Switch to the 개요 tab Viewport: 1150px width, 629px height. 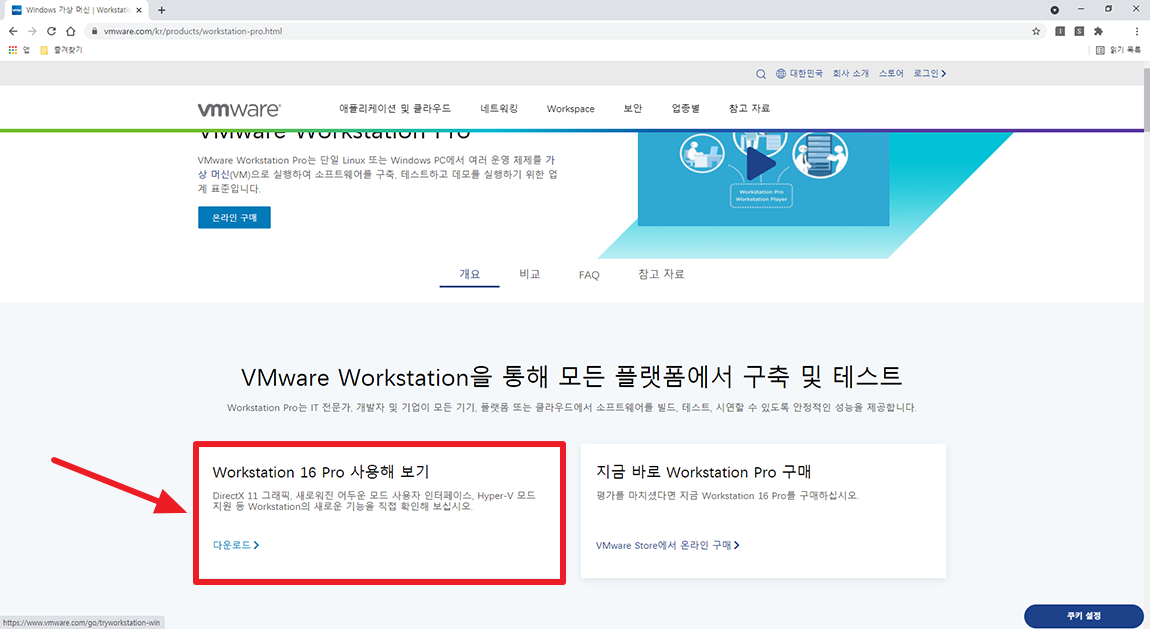click(x=469, y=274)
